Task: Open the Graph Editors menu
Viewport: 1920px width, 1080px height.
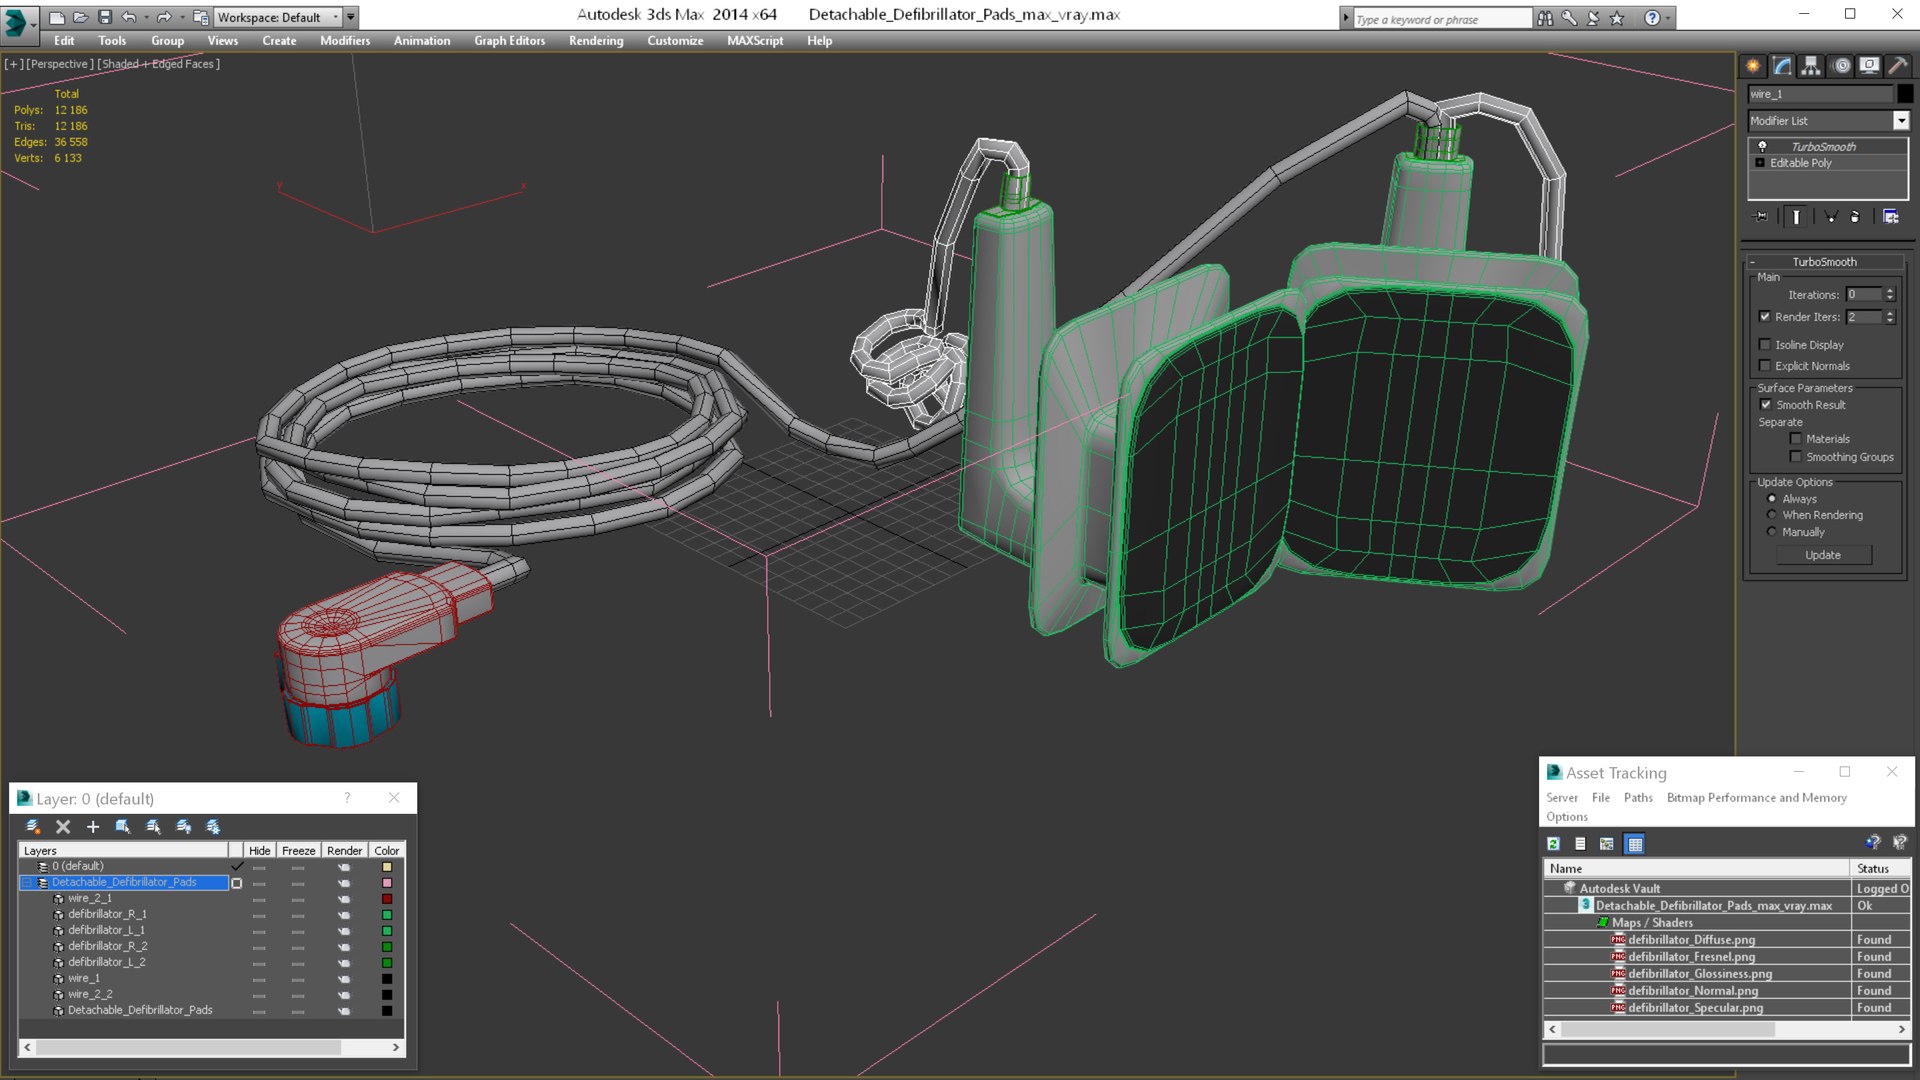Action: tap(509, 41)
